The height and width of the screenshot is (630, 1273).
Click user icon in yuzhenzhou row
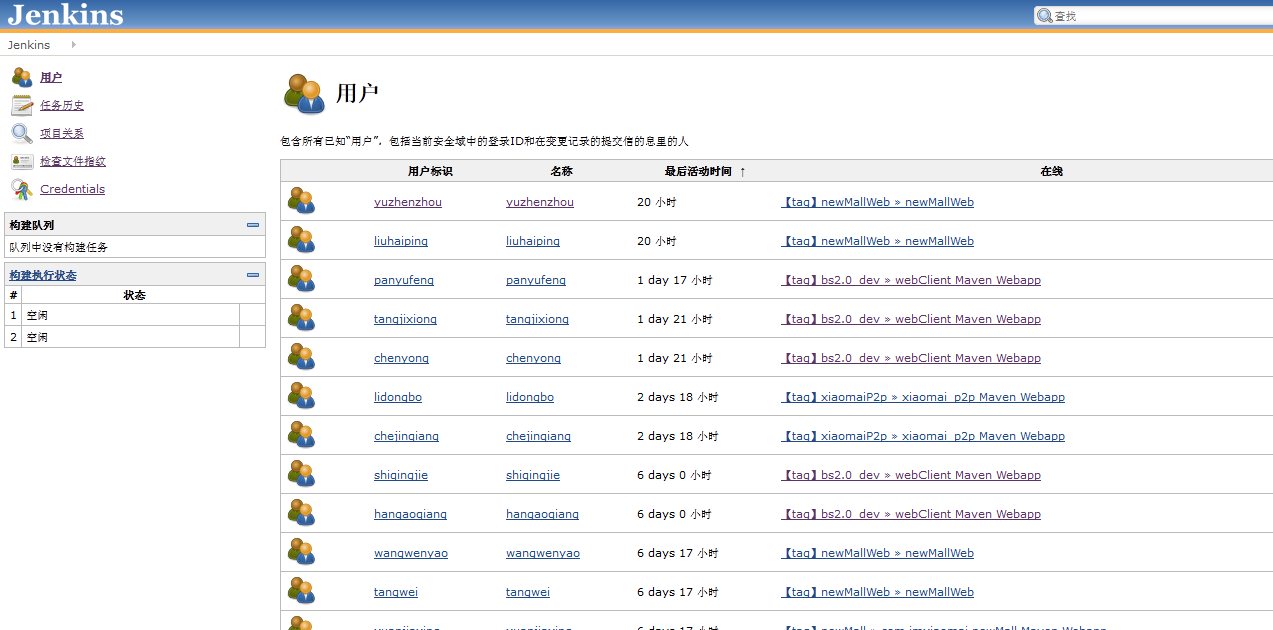pos(301,201)
